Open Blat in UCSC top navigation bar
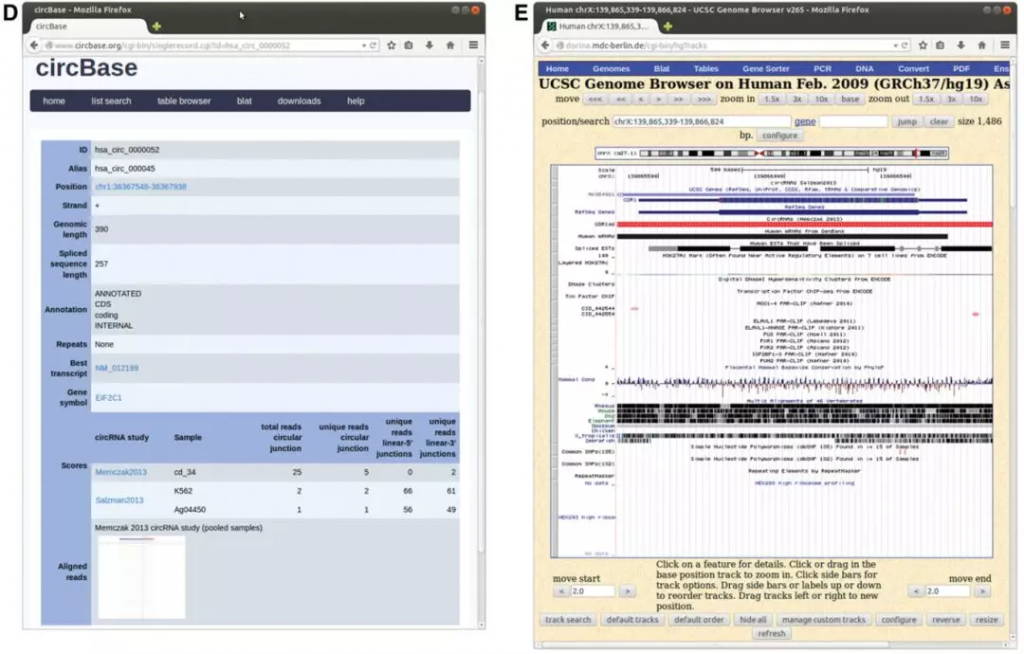 click(x=662, y=69)
